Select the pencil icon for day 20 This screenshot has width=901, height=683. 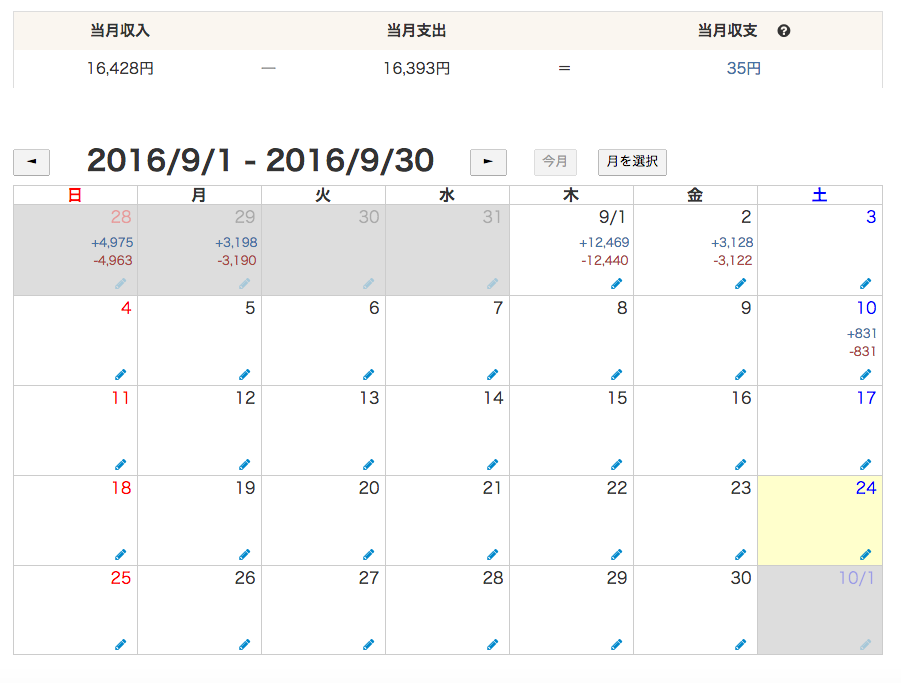[x=369, y=554]
